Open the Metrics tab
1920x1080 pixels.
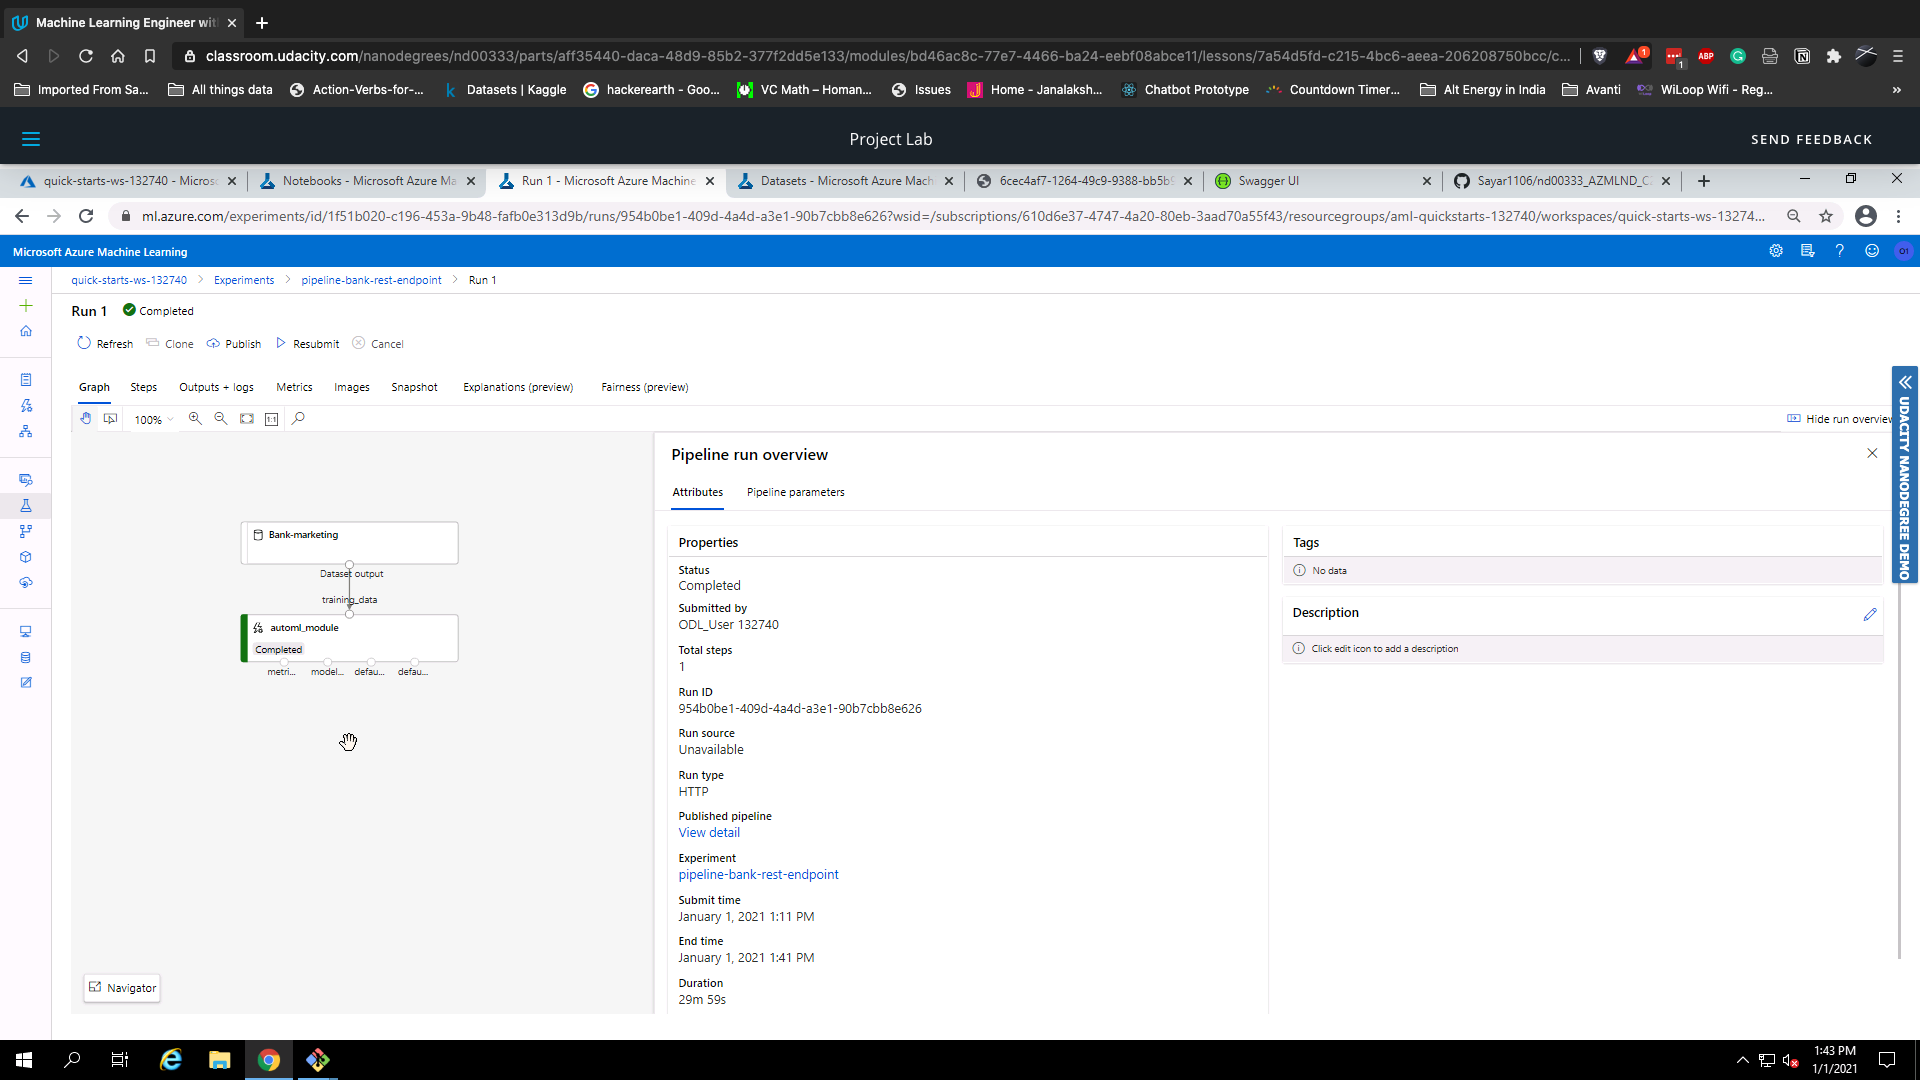tap(294, 387)
